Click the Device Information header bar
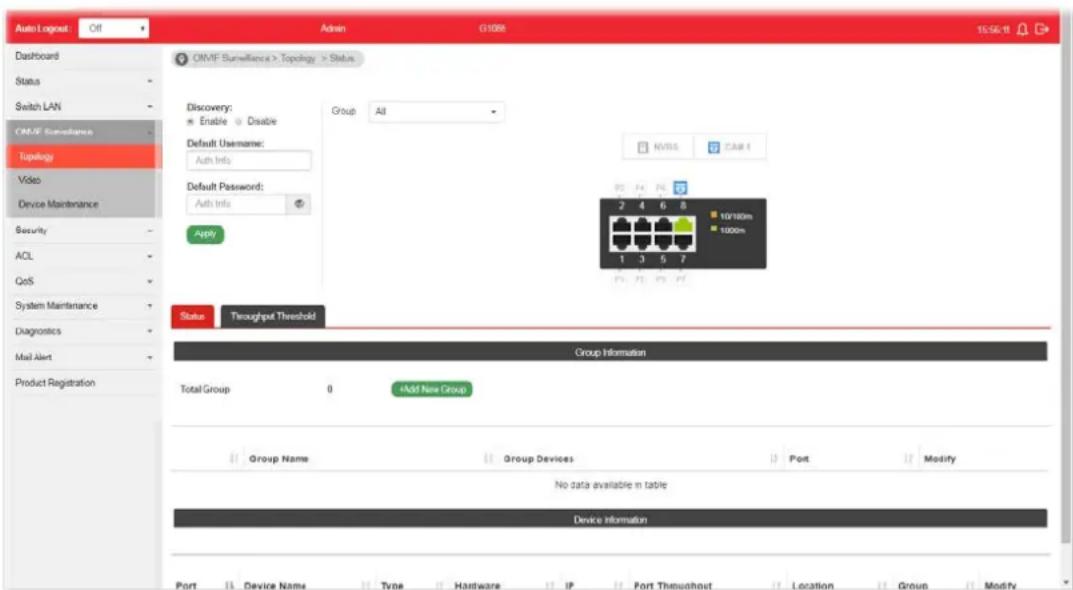1073x590 pixels. tap(610, 520)
